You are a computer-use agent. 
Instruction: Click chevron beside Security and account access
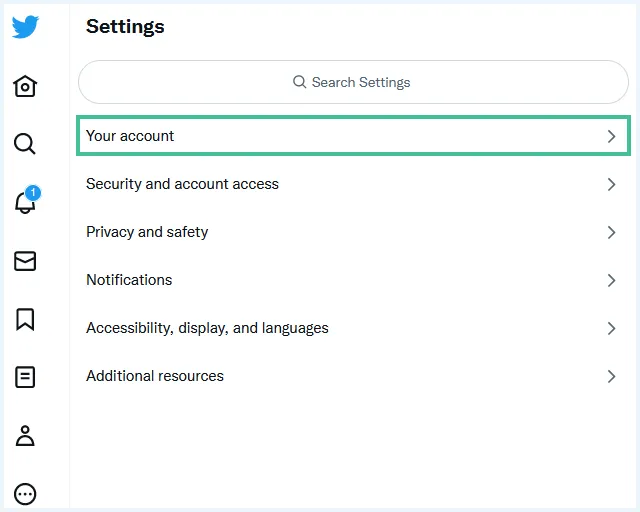[x=611, y=185]
